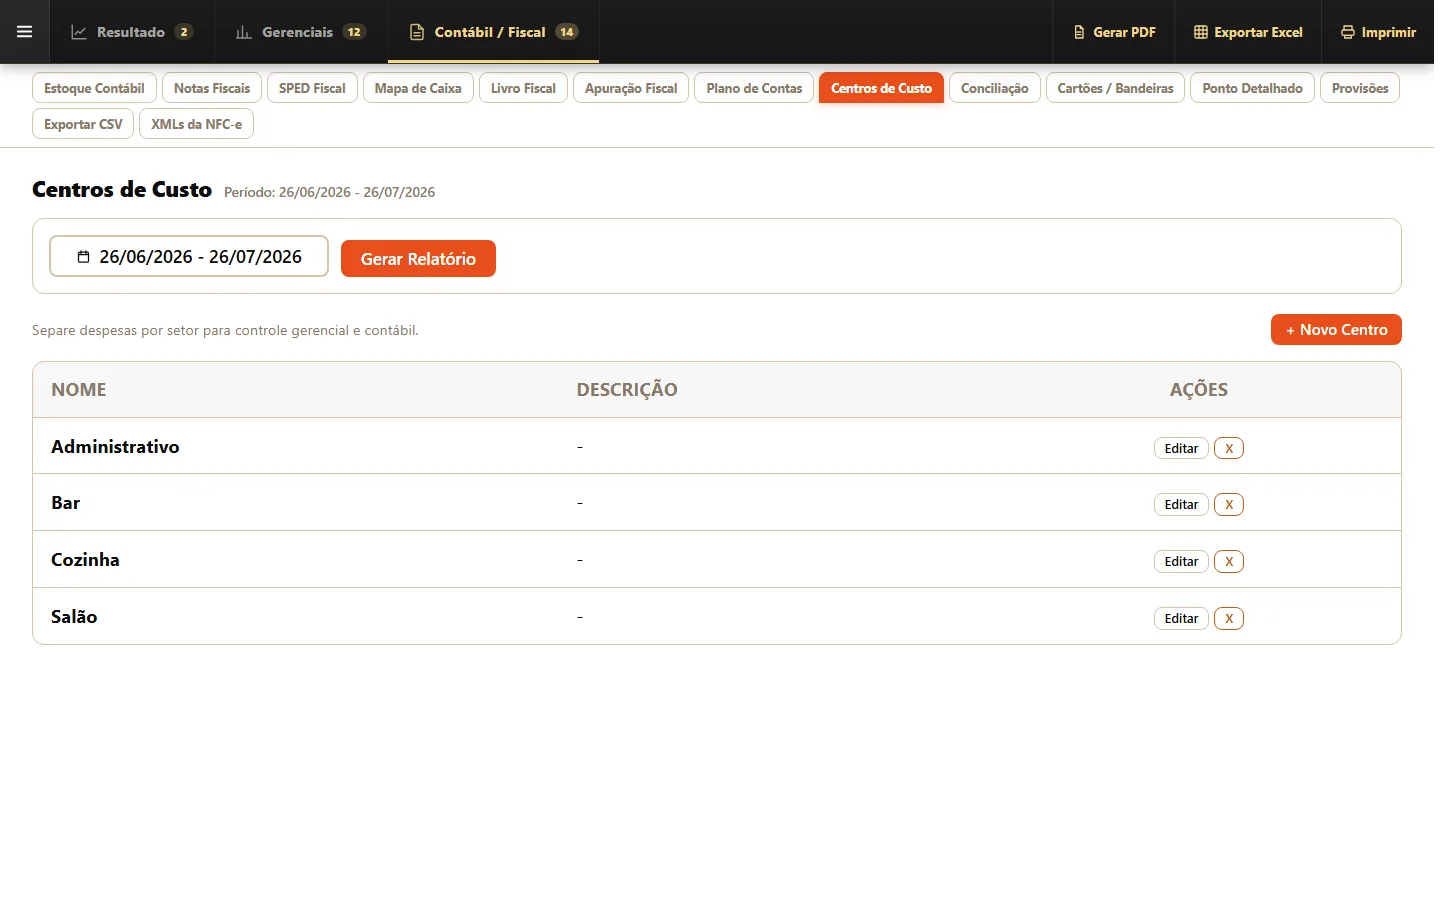
Task: Export report via Exportar Excel
Action: (x=1248, y=32)
